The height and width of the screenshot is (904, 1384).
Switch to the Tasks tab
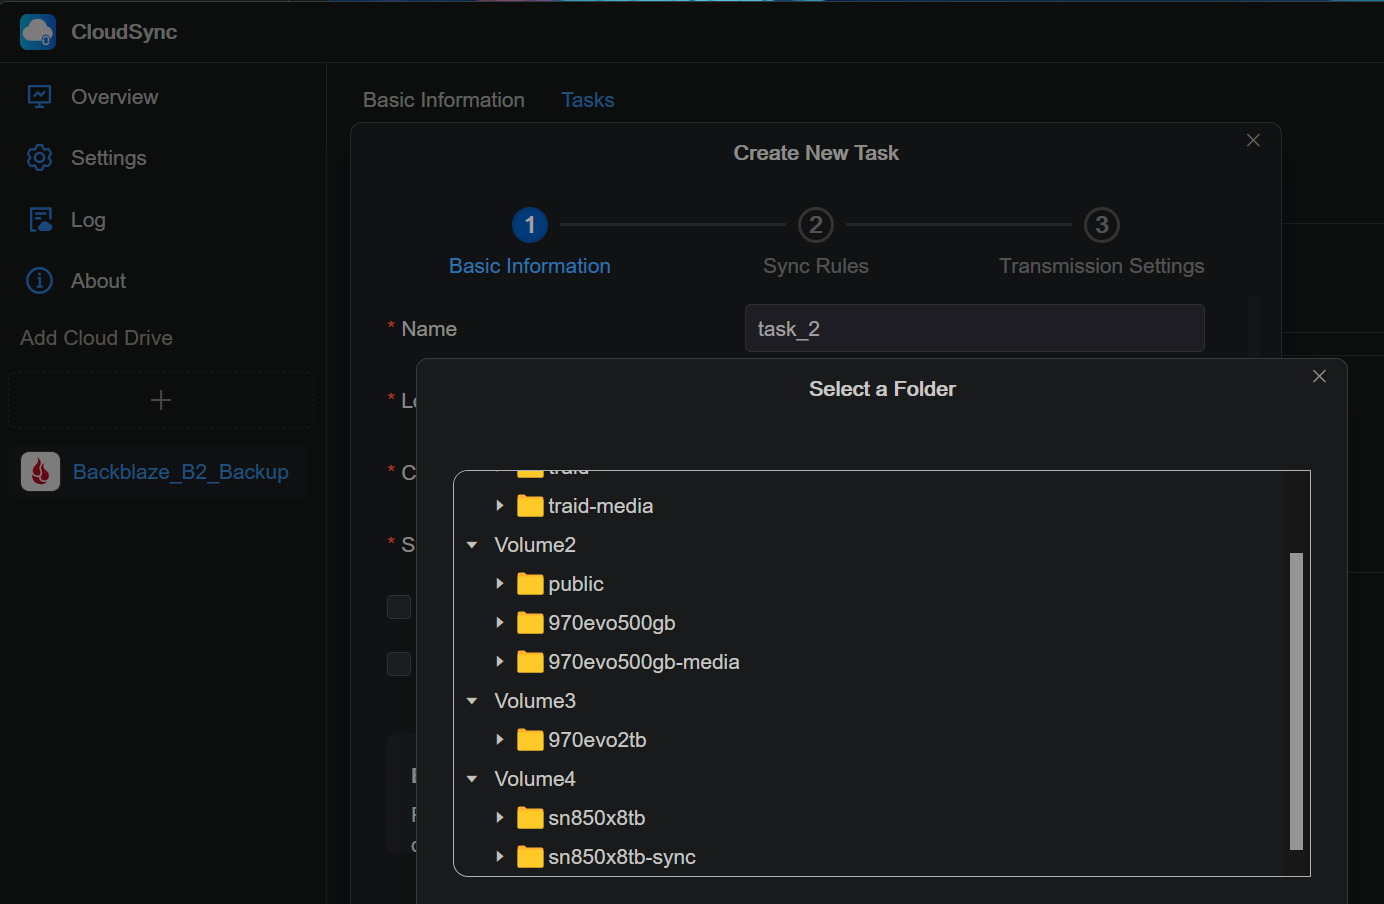click(588, 100)
